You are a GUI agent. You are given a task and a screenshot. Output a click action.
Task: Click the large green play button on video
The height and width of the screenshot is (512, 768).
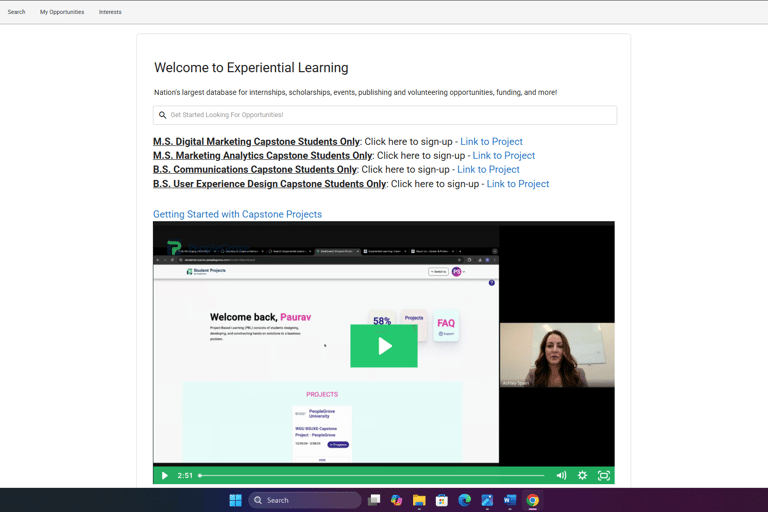pyautogui.click(x=384, y=346)
